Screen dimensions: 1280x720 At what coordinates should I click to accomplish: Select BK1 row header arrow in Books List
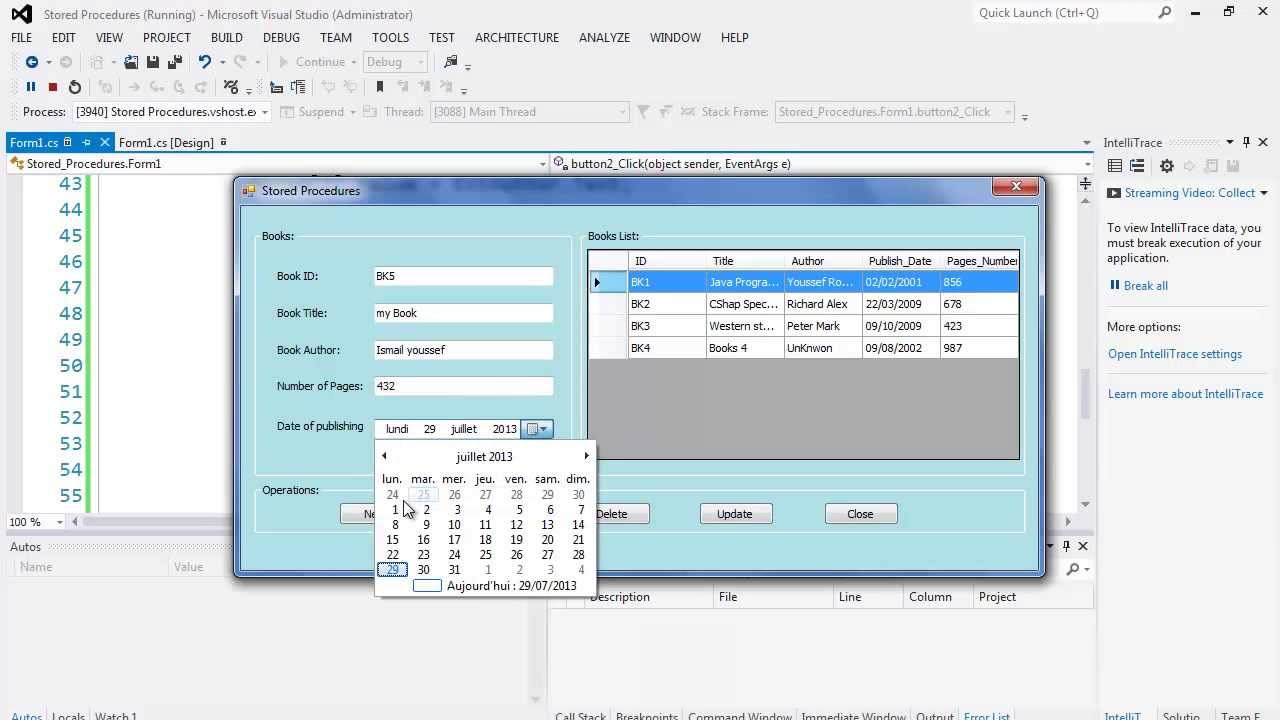click(608, 282)
